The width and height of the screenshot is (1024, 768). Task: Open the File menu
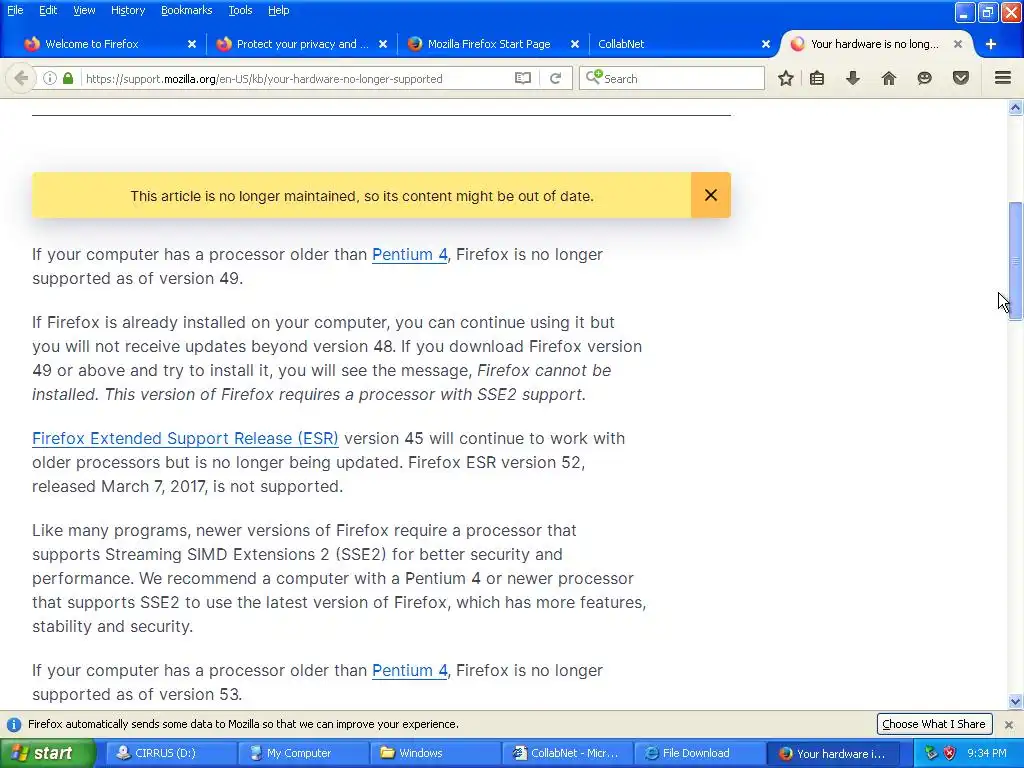click(x=15, y=10)
